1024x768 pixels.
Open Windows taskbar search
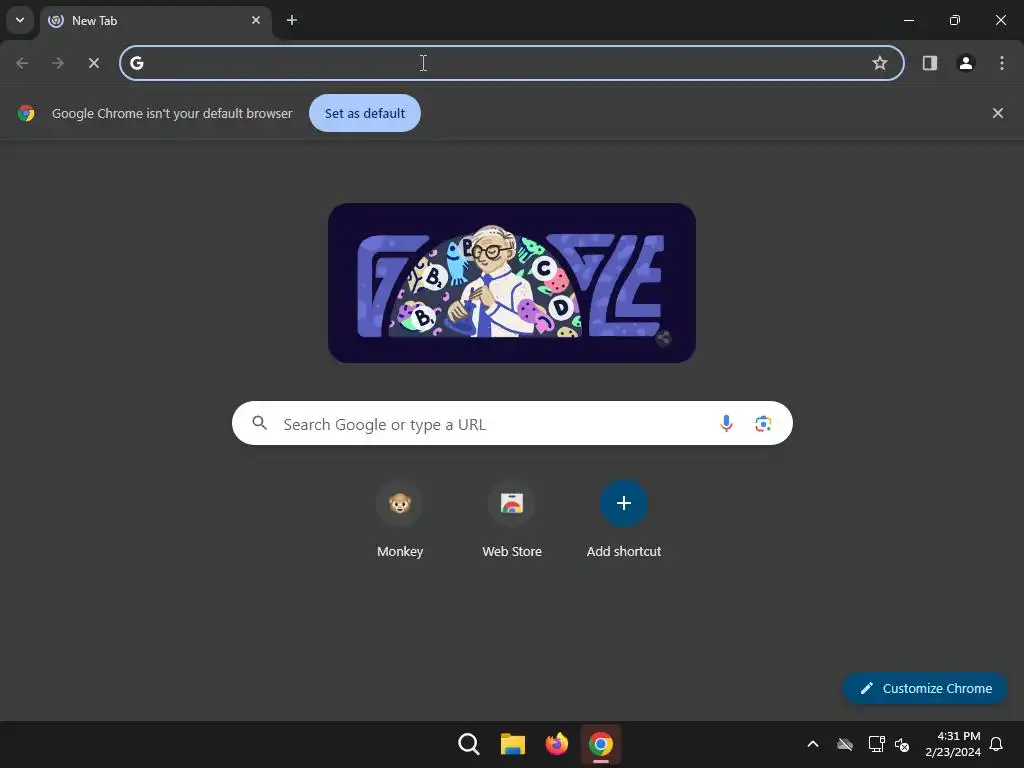(x=468, y=744)
